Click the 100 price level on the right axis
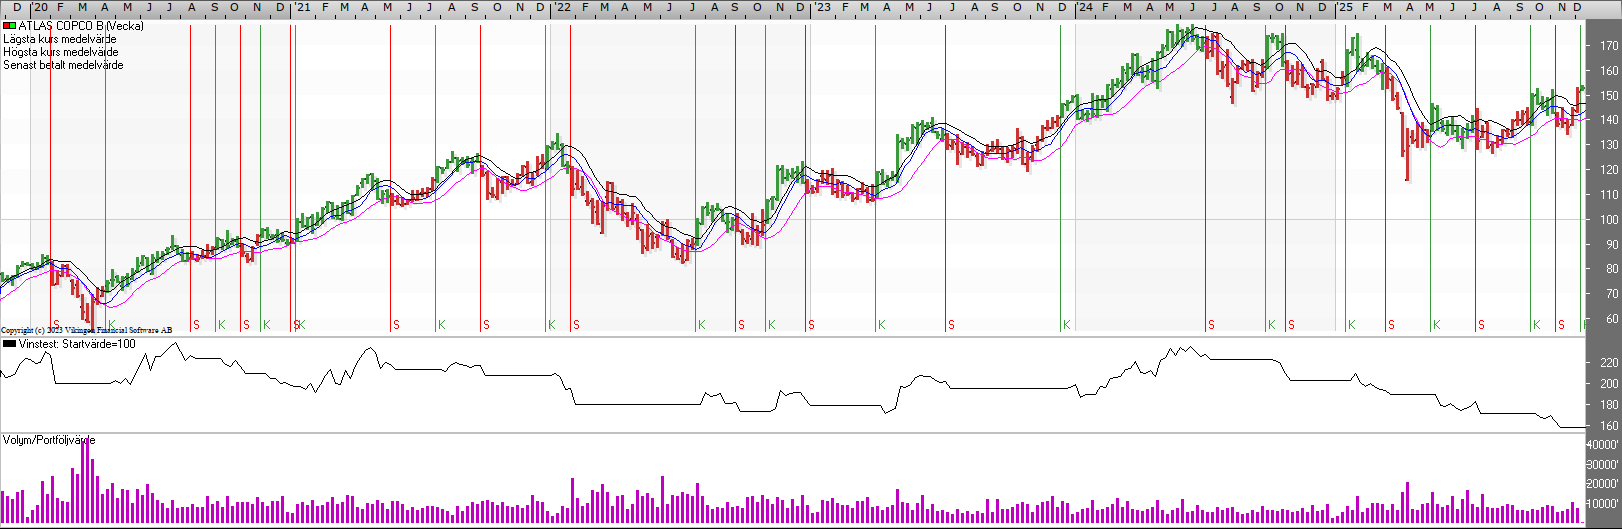The width and height of the screenshot is (1622, 529). point(1608,220)
